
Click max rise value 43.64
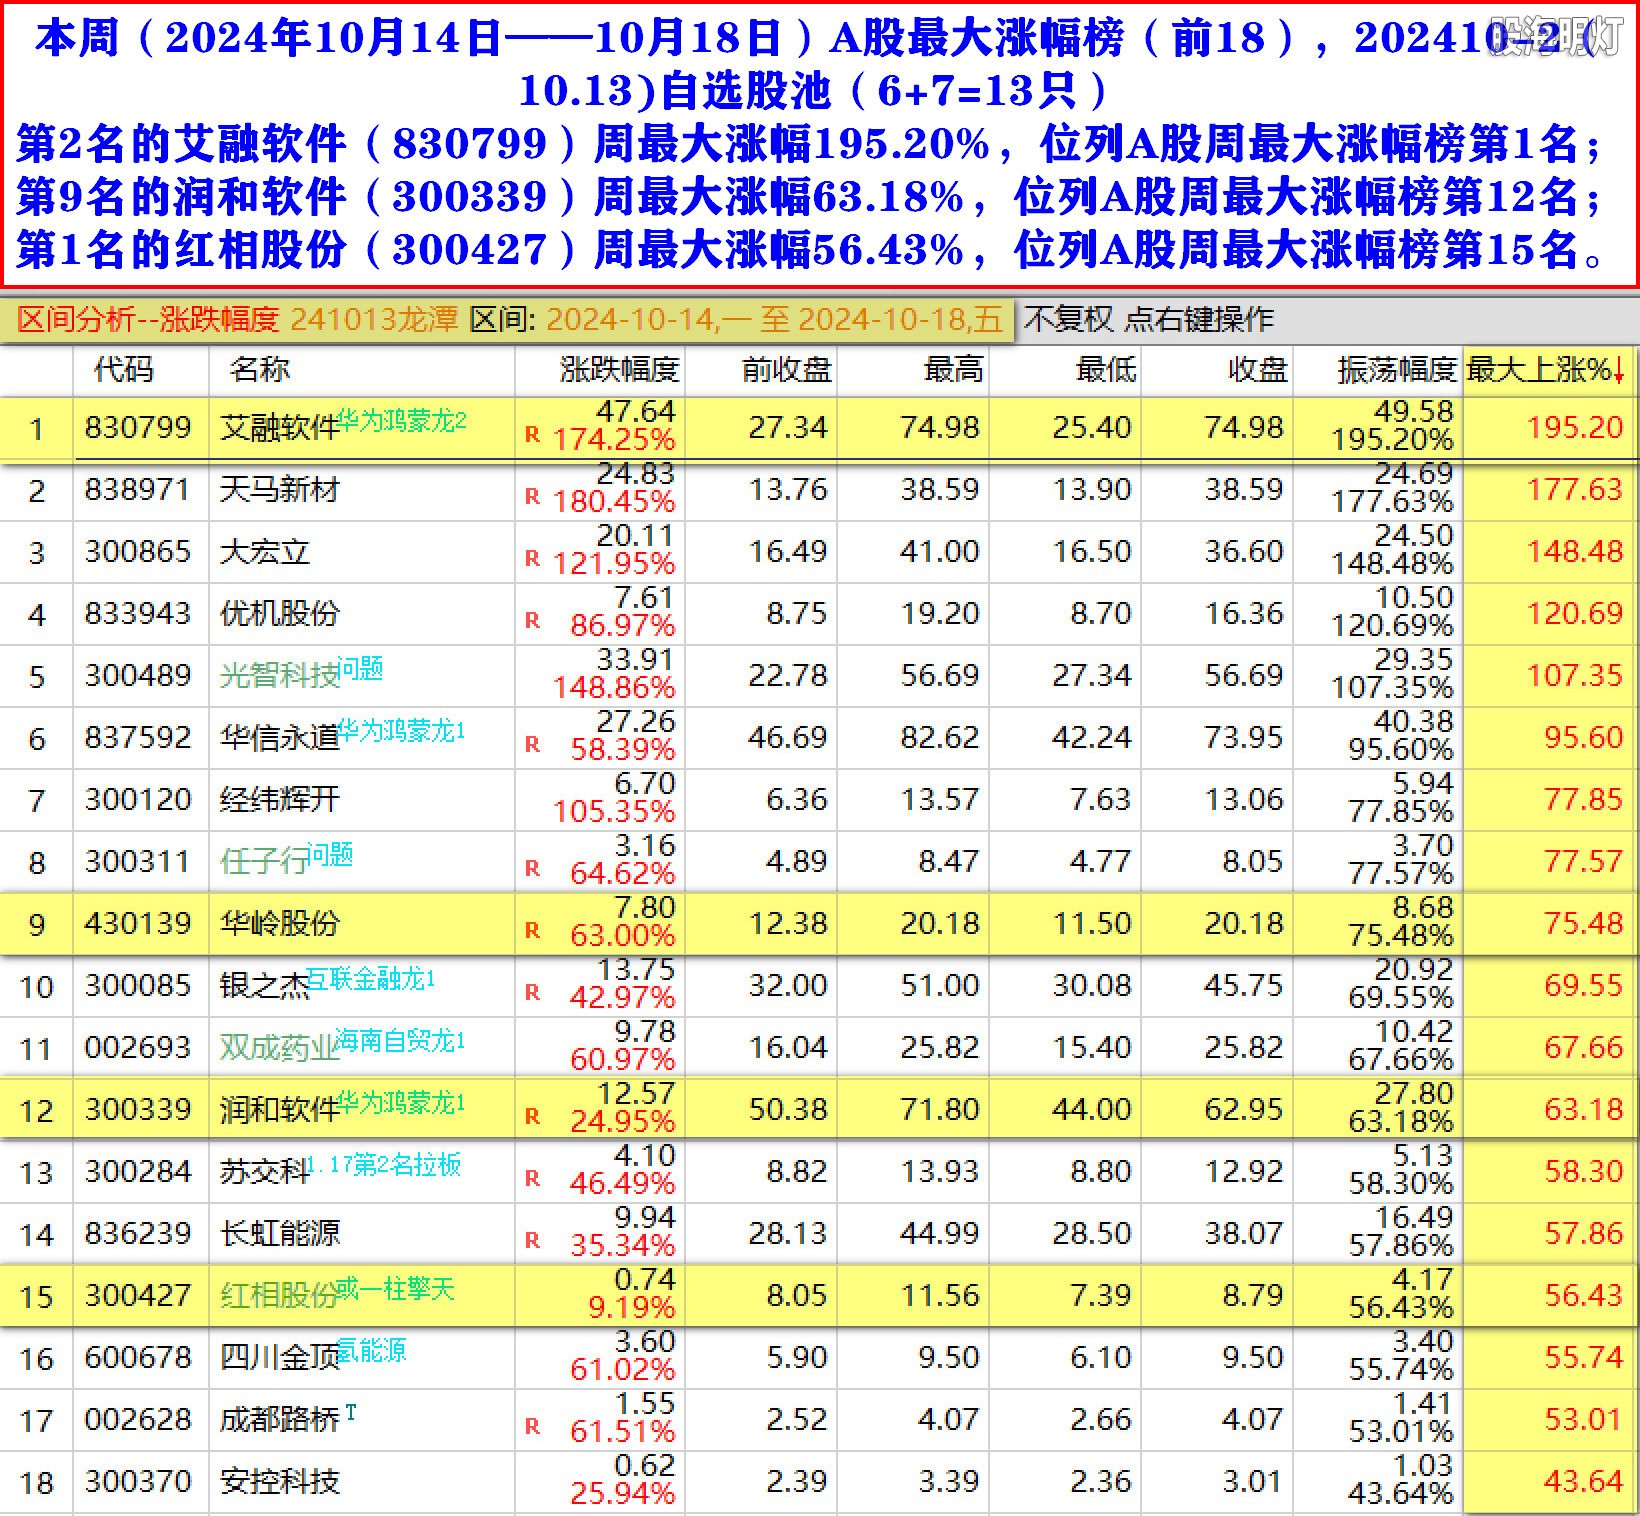coord(1584,1482)
